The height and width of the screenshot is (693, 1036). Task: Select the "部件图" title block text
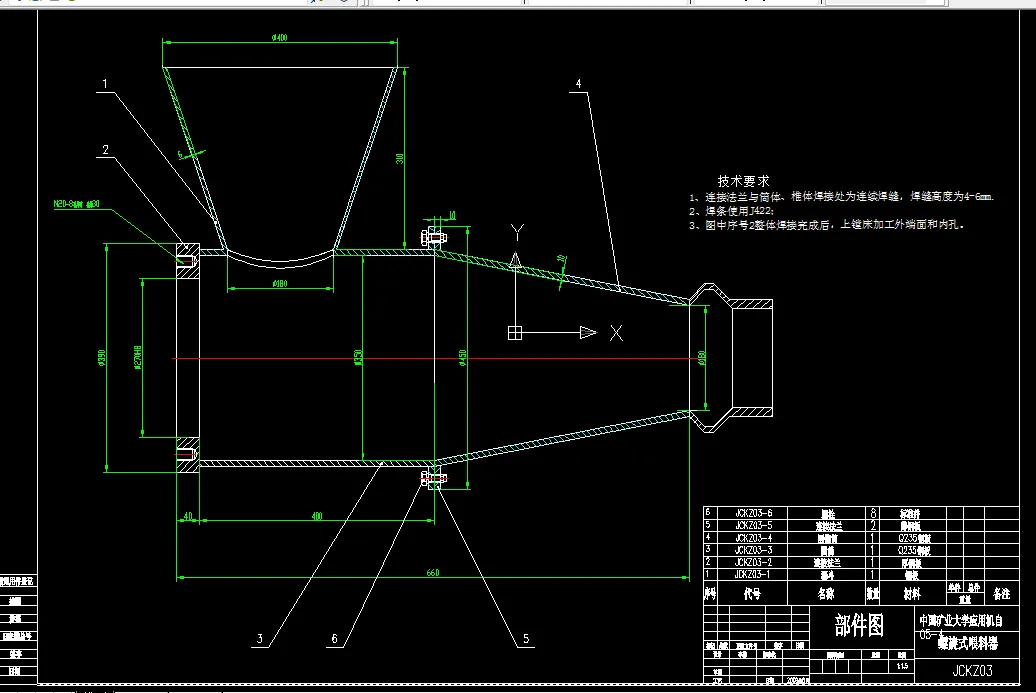(859, 625)
